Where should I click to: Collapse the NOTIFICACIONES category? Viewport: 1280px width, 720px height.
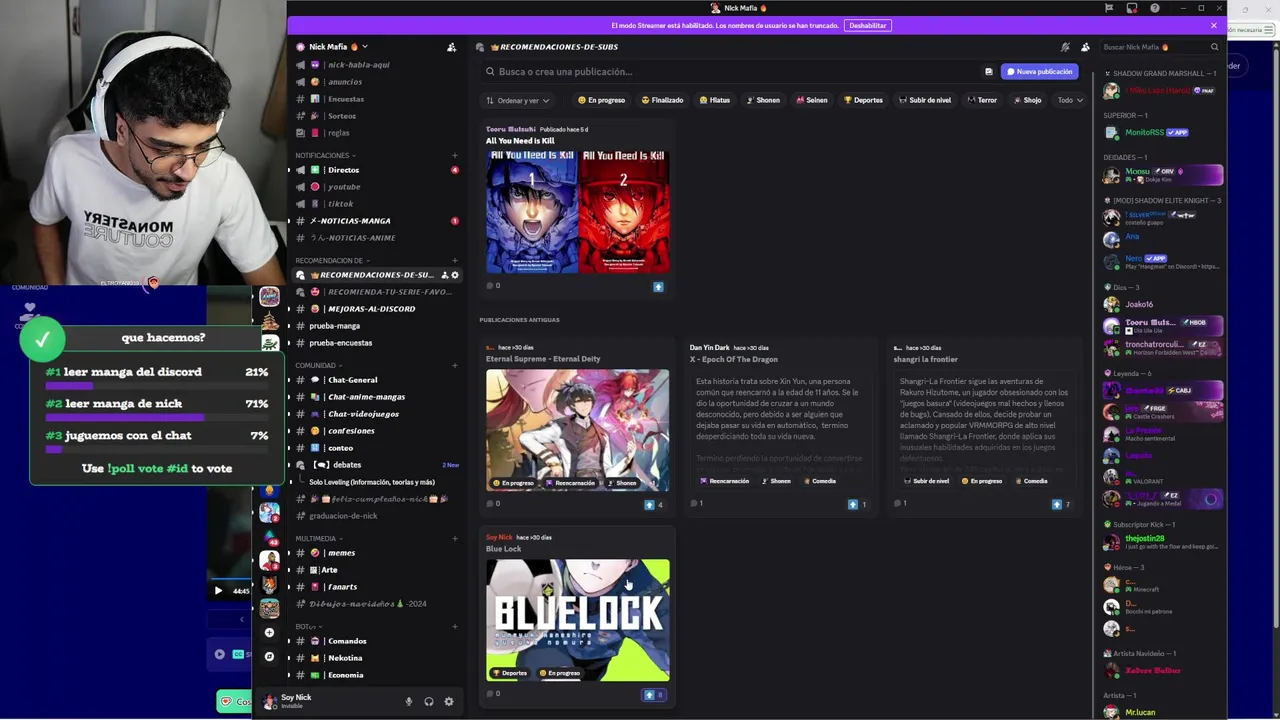pyautogui.click(x=325, y=156)
